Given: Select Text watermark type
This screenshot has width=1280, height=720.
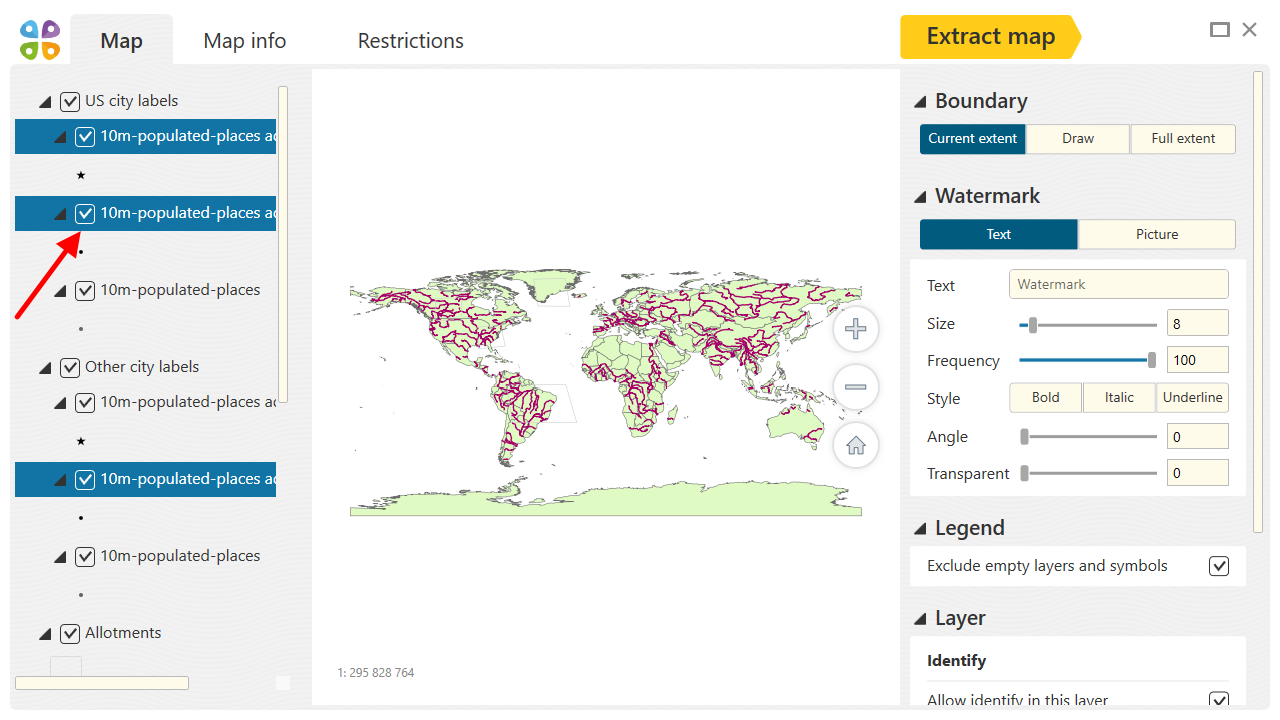Looking at the screenshot, I should [x=999, y=234].
